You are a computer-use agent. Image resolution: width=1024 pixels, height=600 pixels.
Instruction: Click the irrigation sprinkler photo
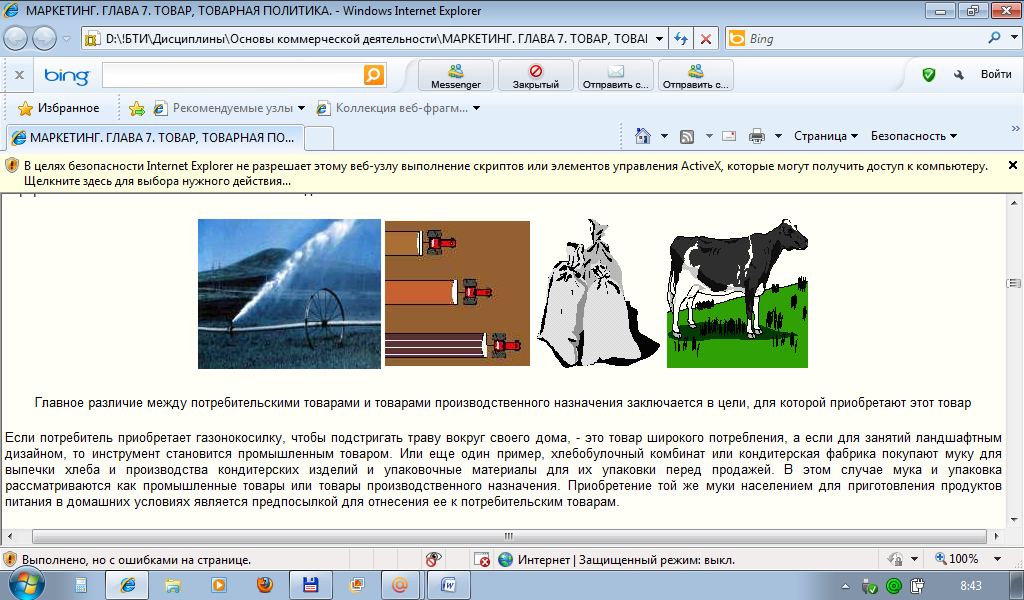289,294
